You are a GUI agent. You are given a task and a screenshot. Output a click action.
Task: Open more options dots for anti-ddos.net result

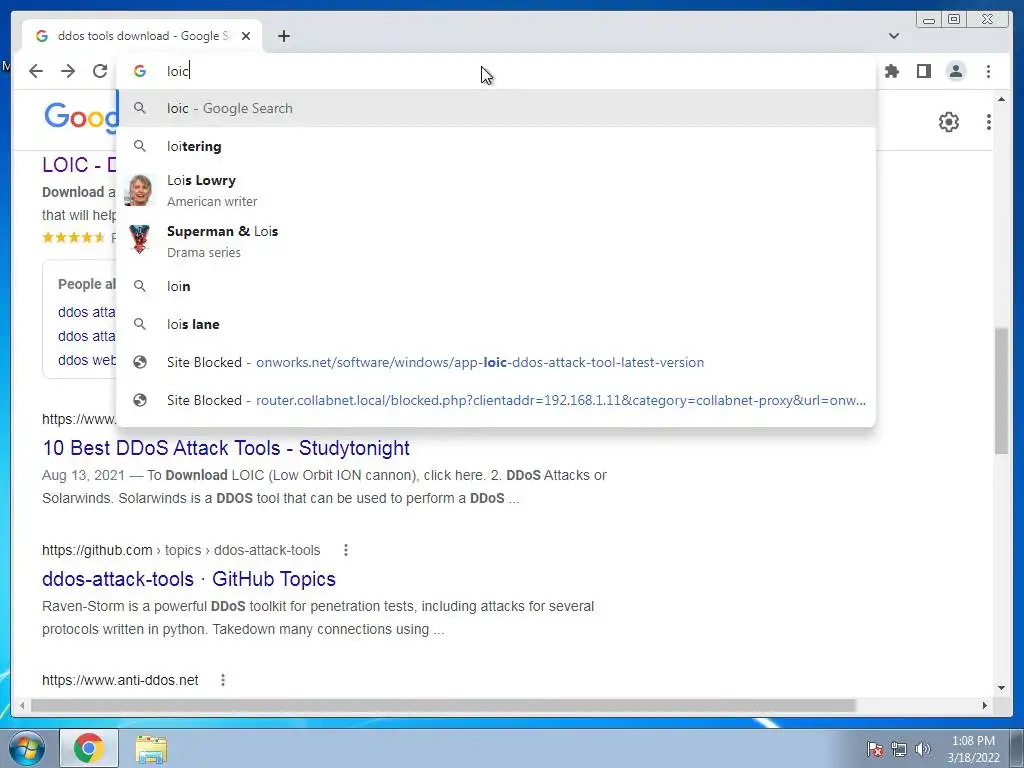click(x=223, y=680)
